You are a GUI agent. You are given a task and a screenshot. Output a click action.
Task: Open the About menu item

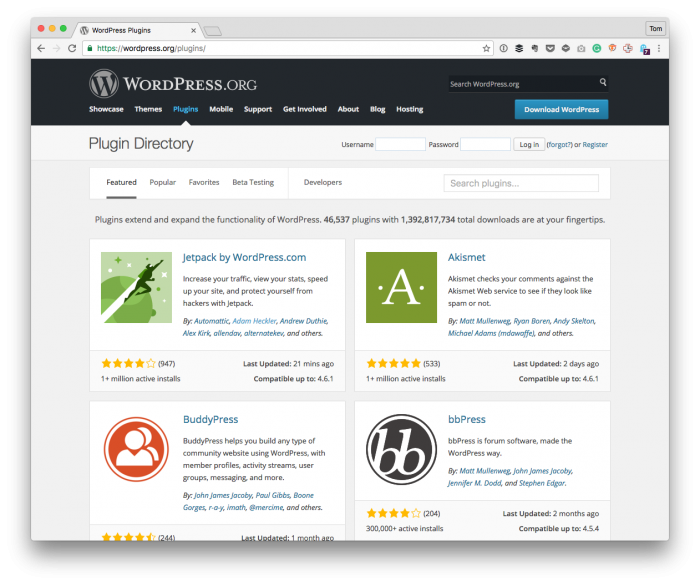348,109
